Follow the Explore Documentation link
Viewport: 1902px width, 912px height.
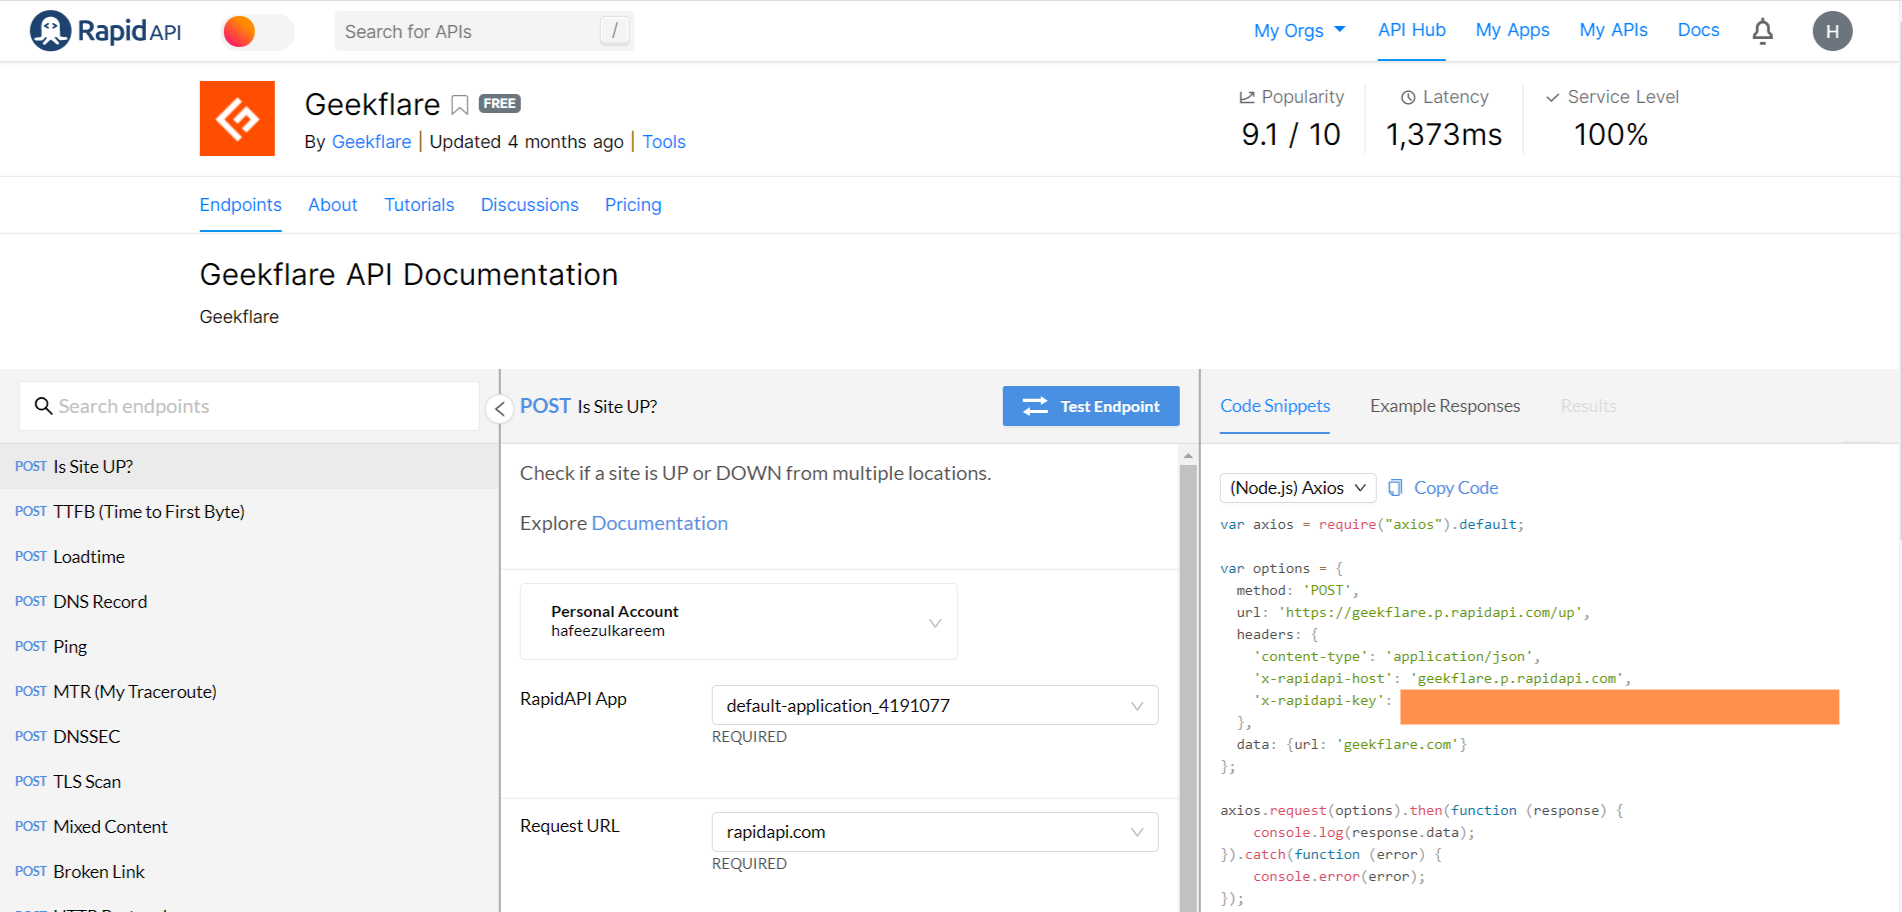point(659,523)
